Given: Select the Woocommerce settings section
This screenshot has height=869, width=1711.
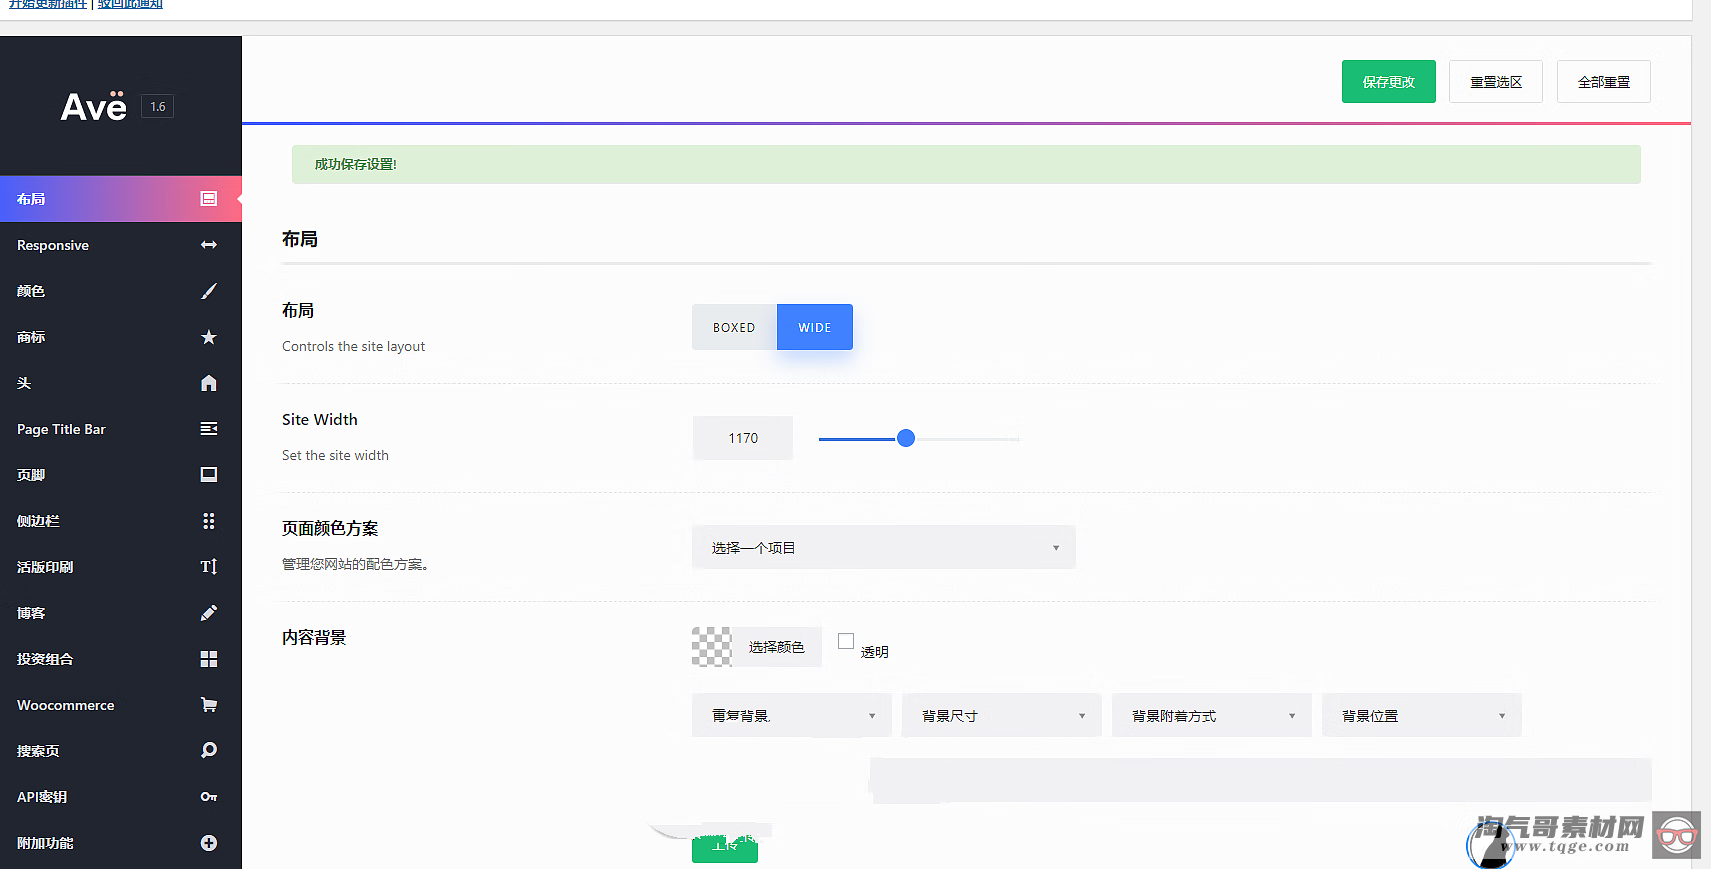Looking at the screenshot, I should 121,705.
